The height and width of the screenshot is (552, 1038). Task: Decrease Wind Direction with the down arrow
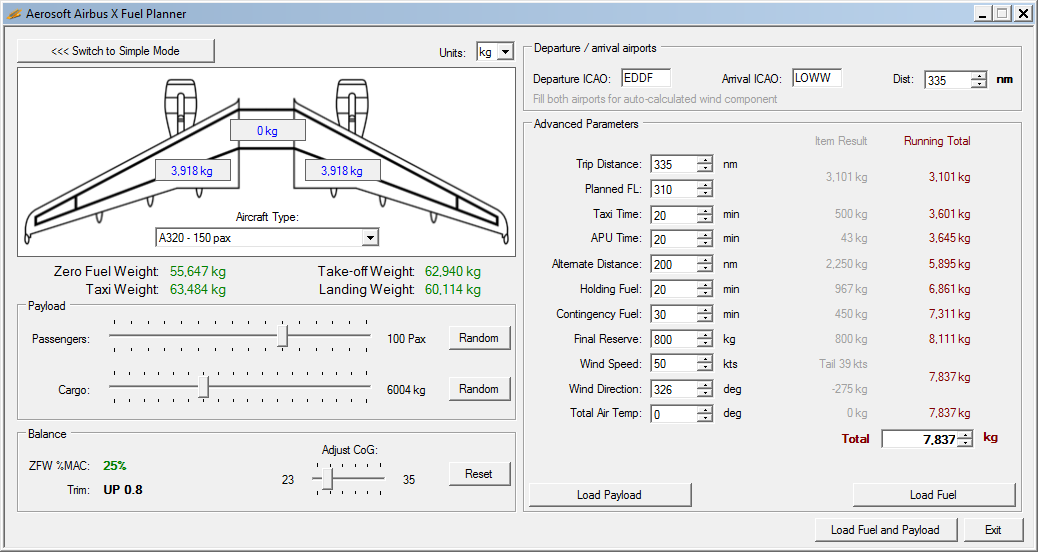(704, 393)
